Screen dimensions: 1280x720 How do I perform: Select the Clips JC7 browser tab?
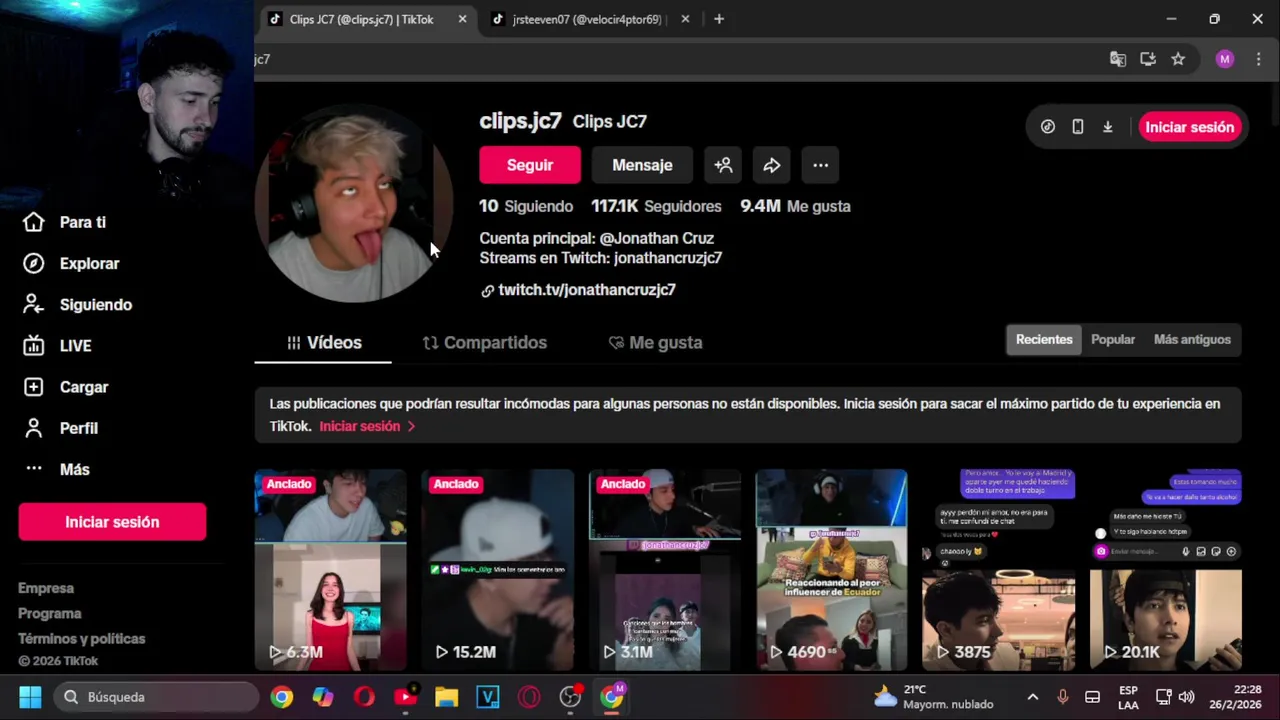361,19
